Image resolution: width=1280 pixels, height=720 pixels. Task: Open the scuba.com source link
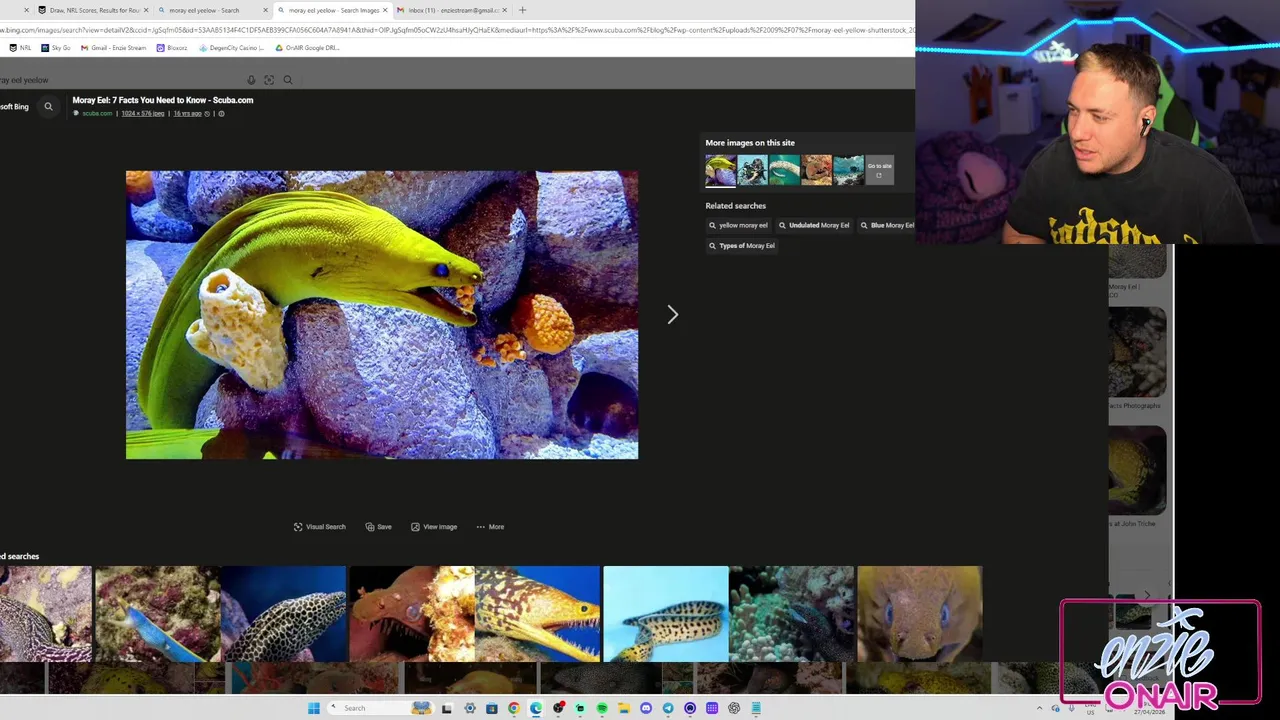pyautogui.click(x=96, y=114)
